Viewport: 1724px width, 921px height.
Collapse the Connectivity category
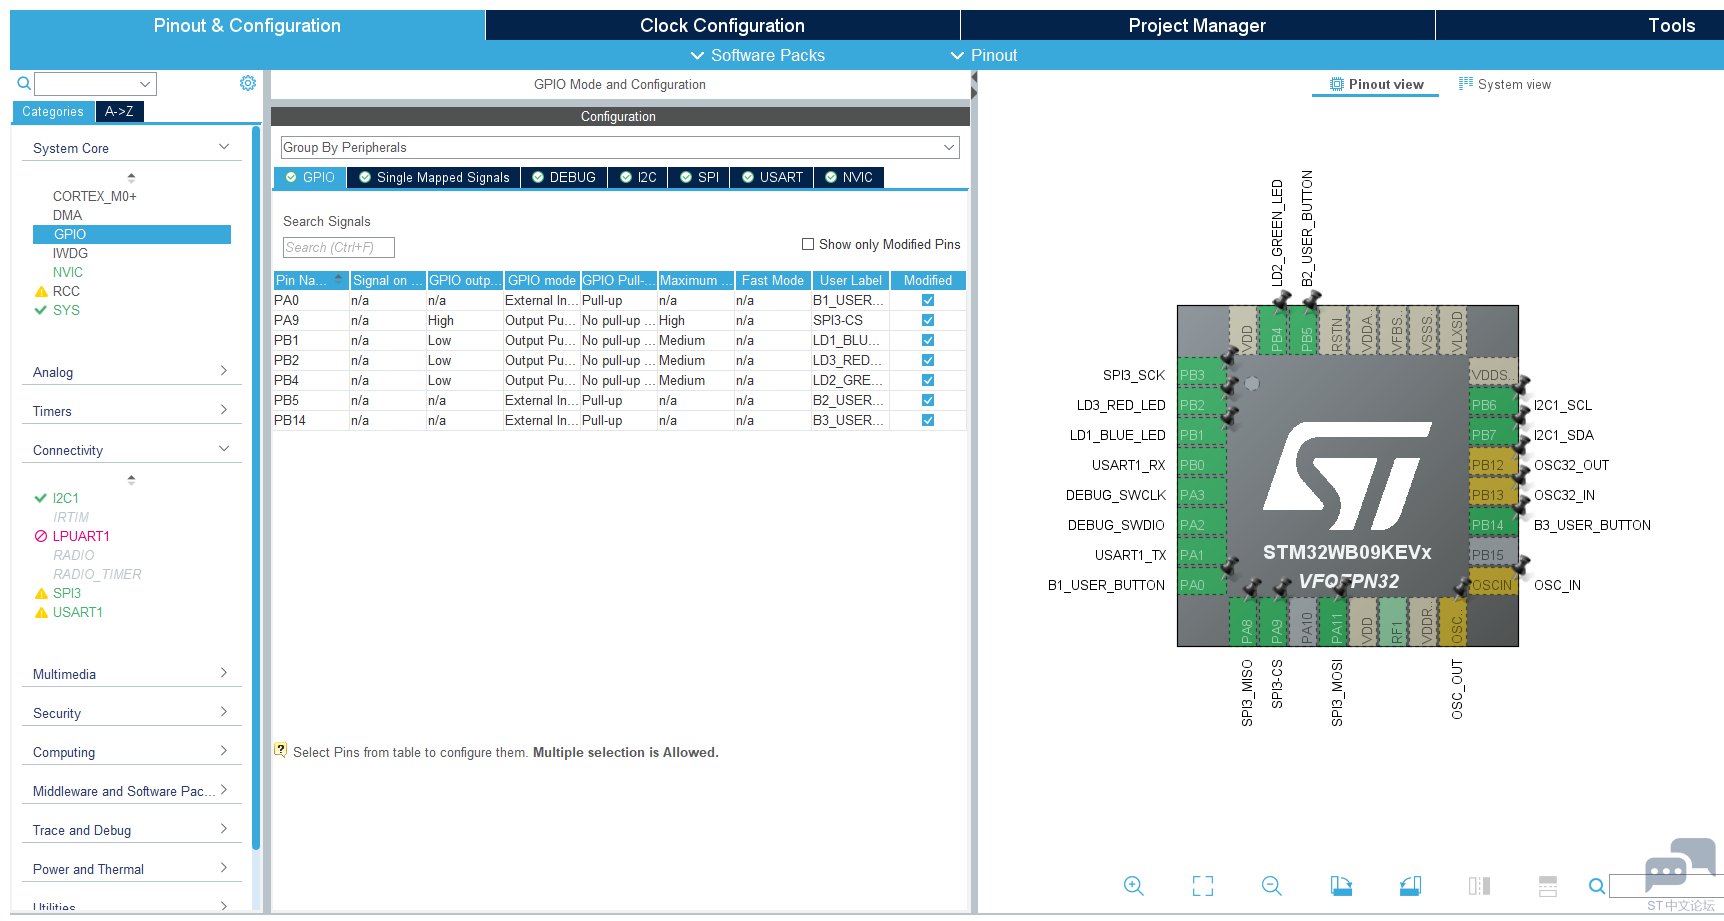tap(131, 450)
